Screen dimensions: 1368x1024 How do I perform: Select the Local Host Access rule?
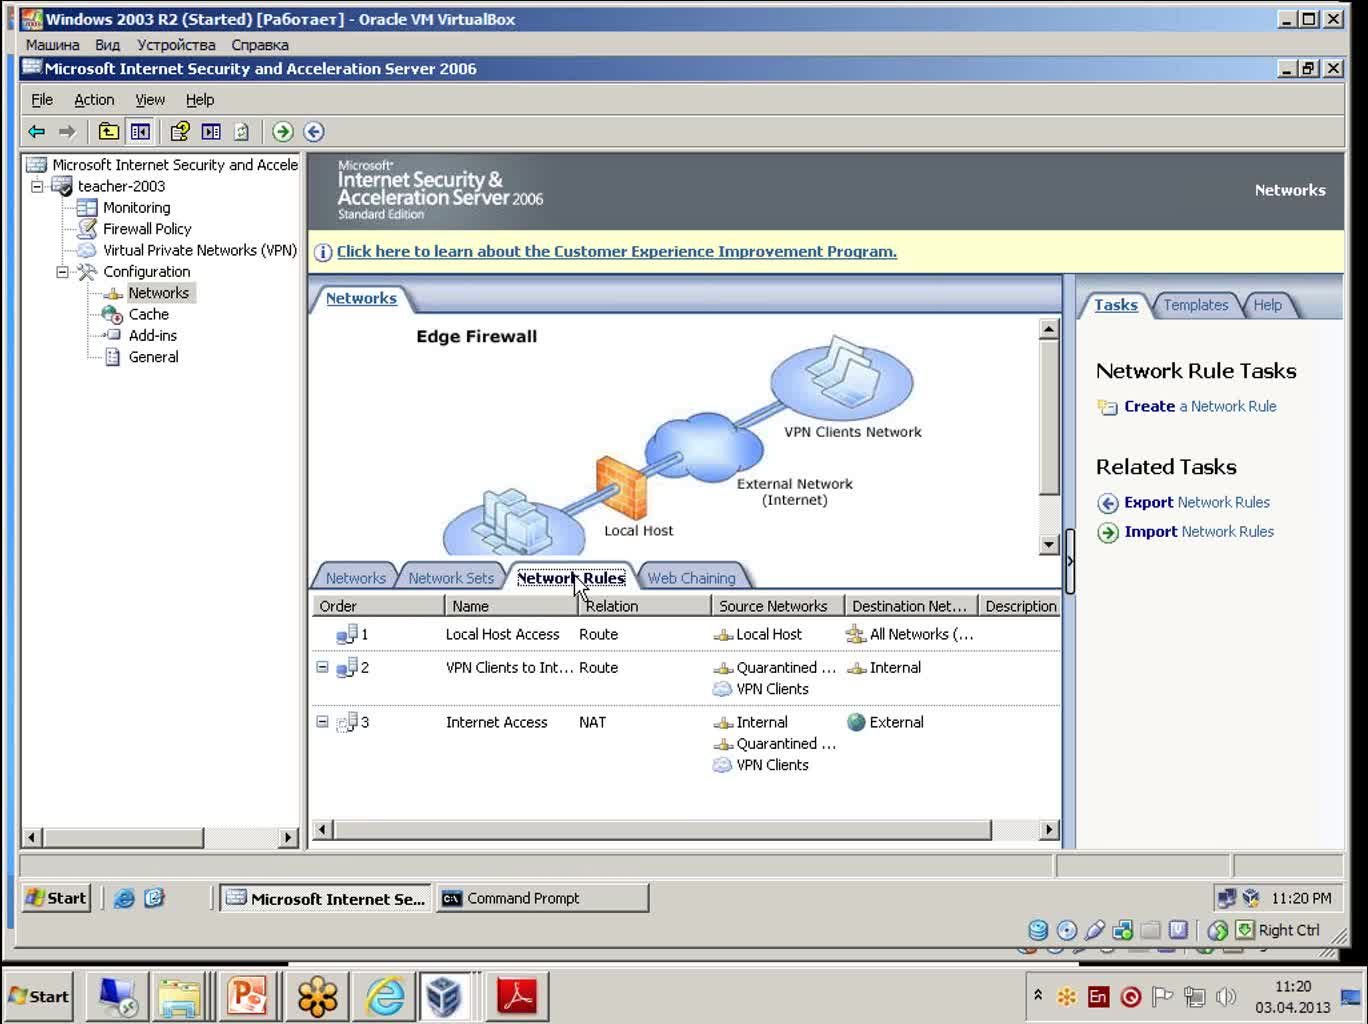click(x=502, y=634)
